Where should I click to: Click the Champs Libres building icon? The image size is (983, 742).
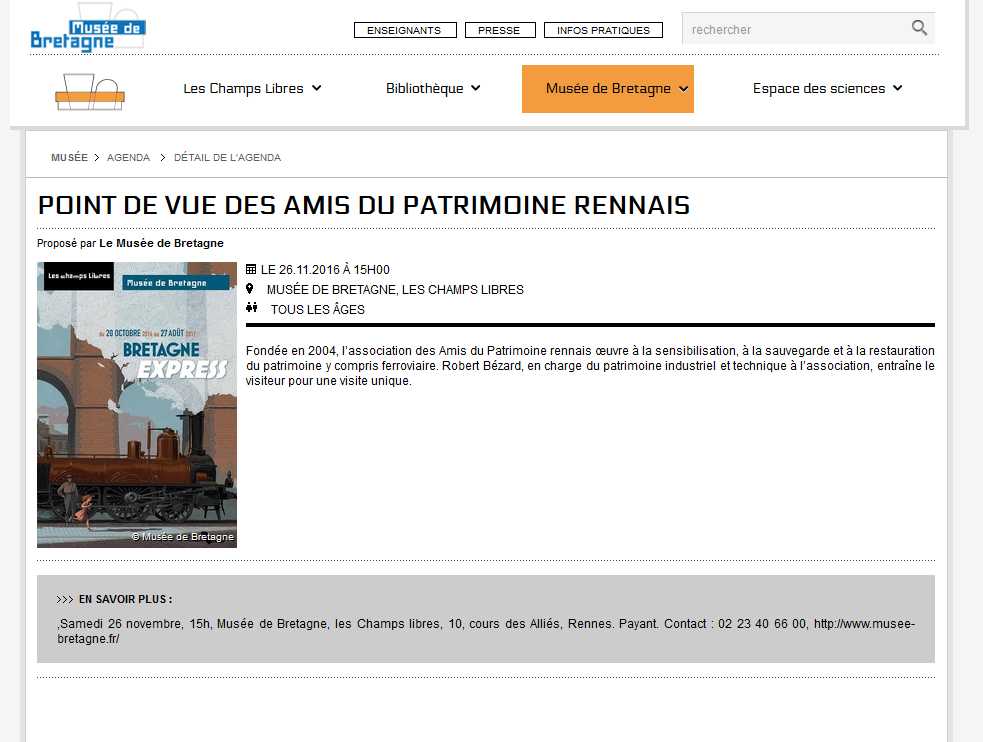[x=90, y=91]
